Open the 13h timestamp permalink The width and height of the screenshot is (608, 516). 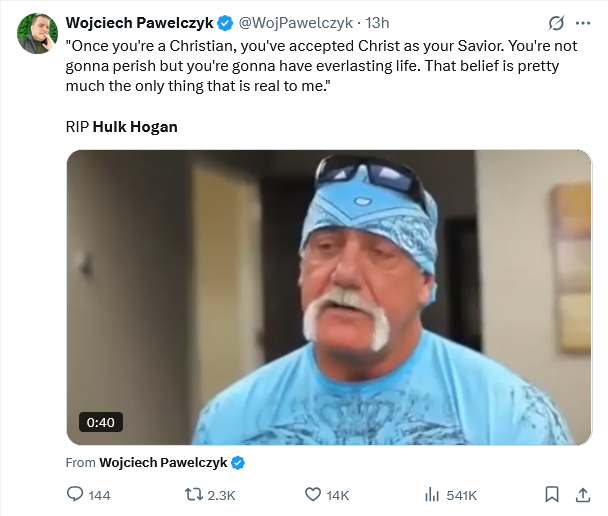point(378,23)
